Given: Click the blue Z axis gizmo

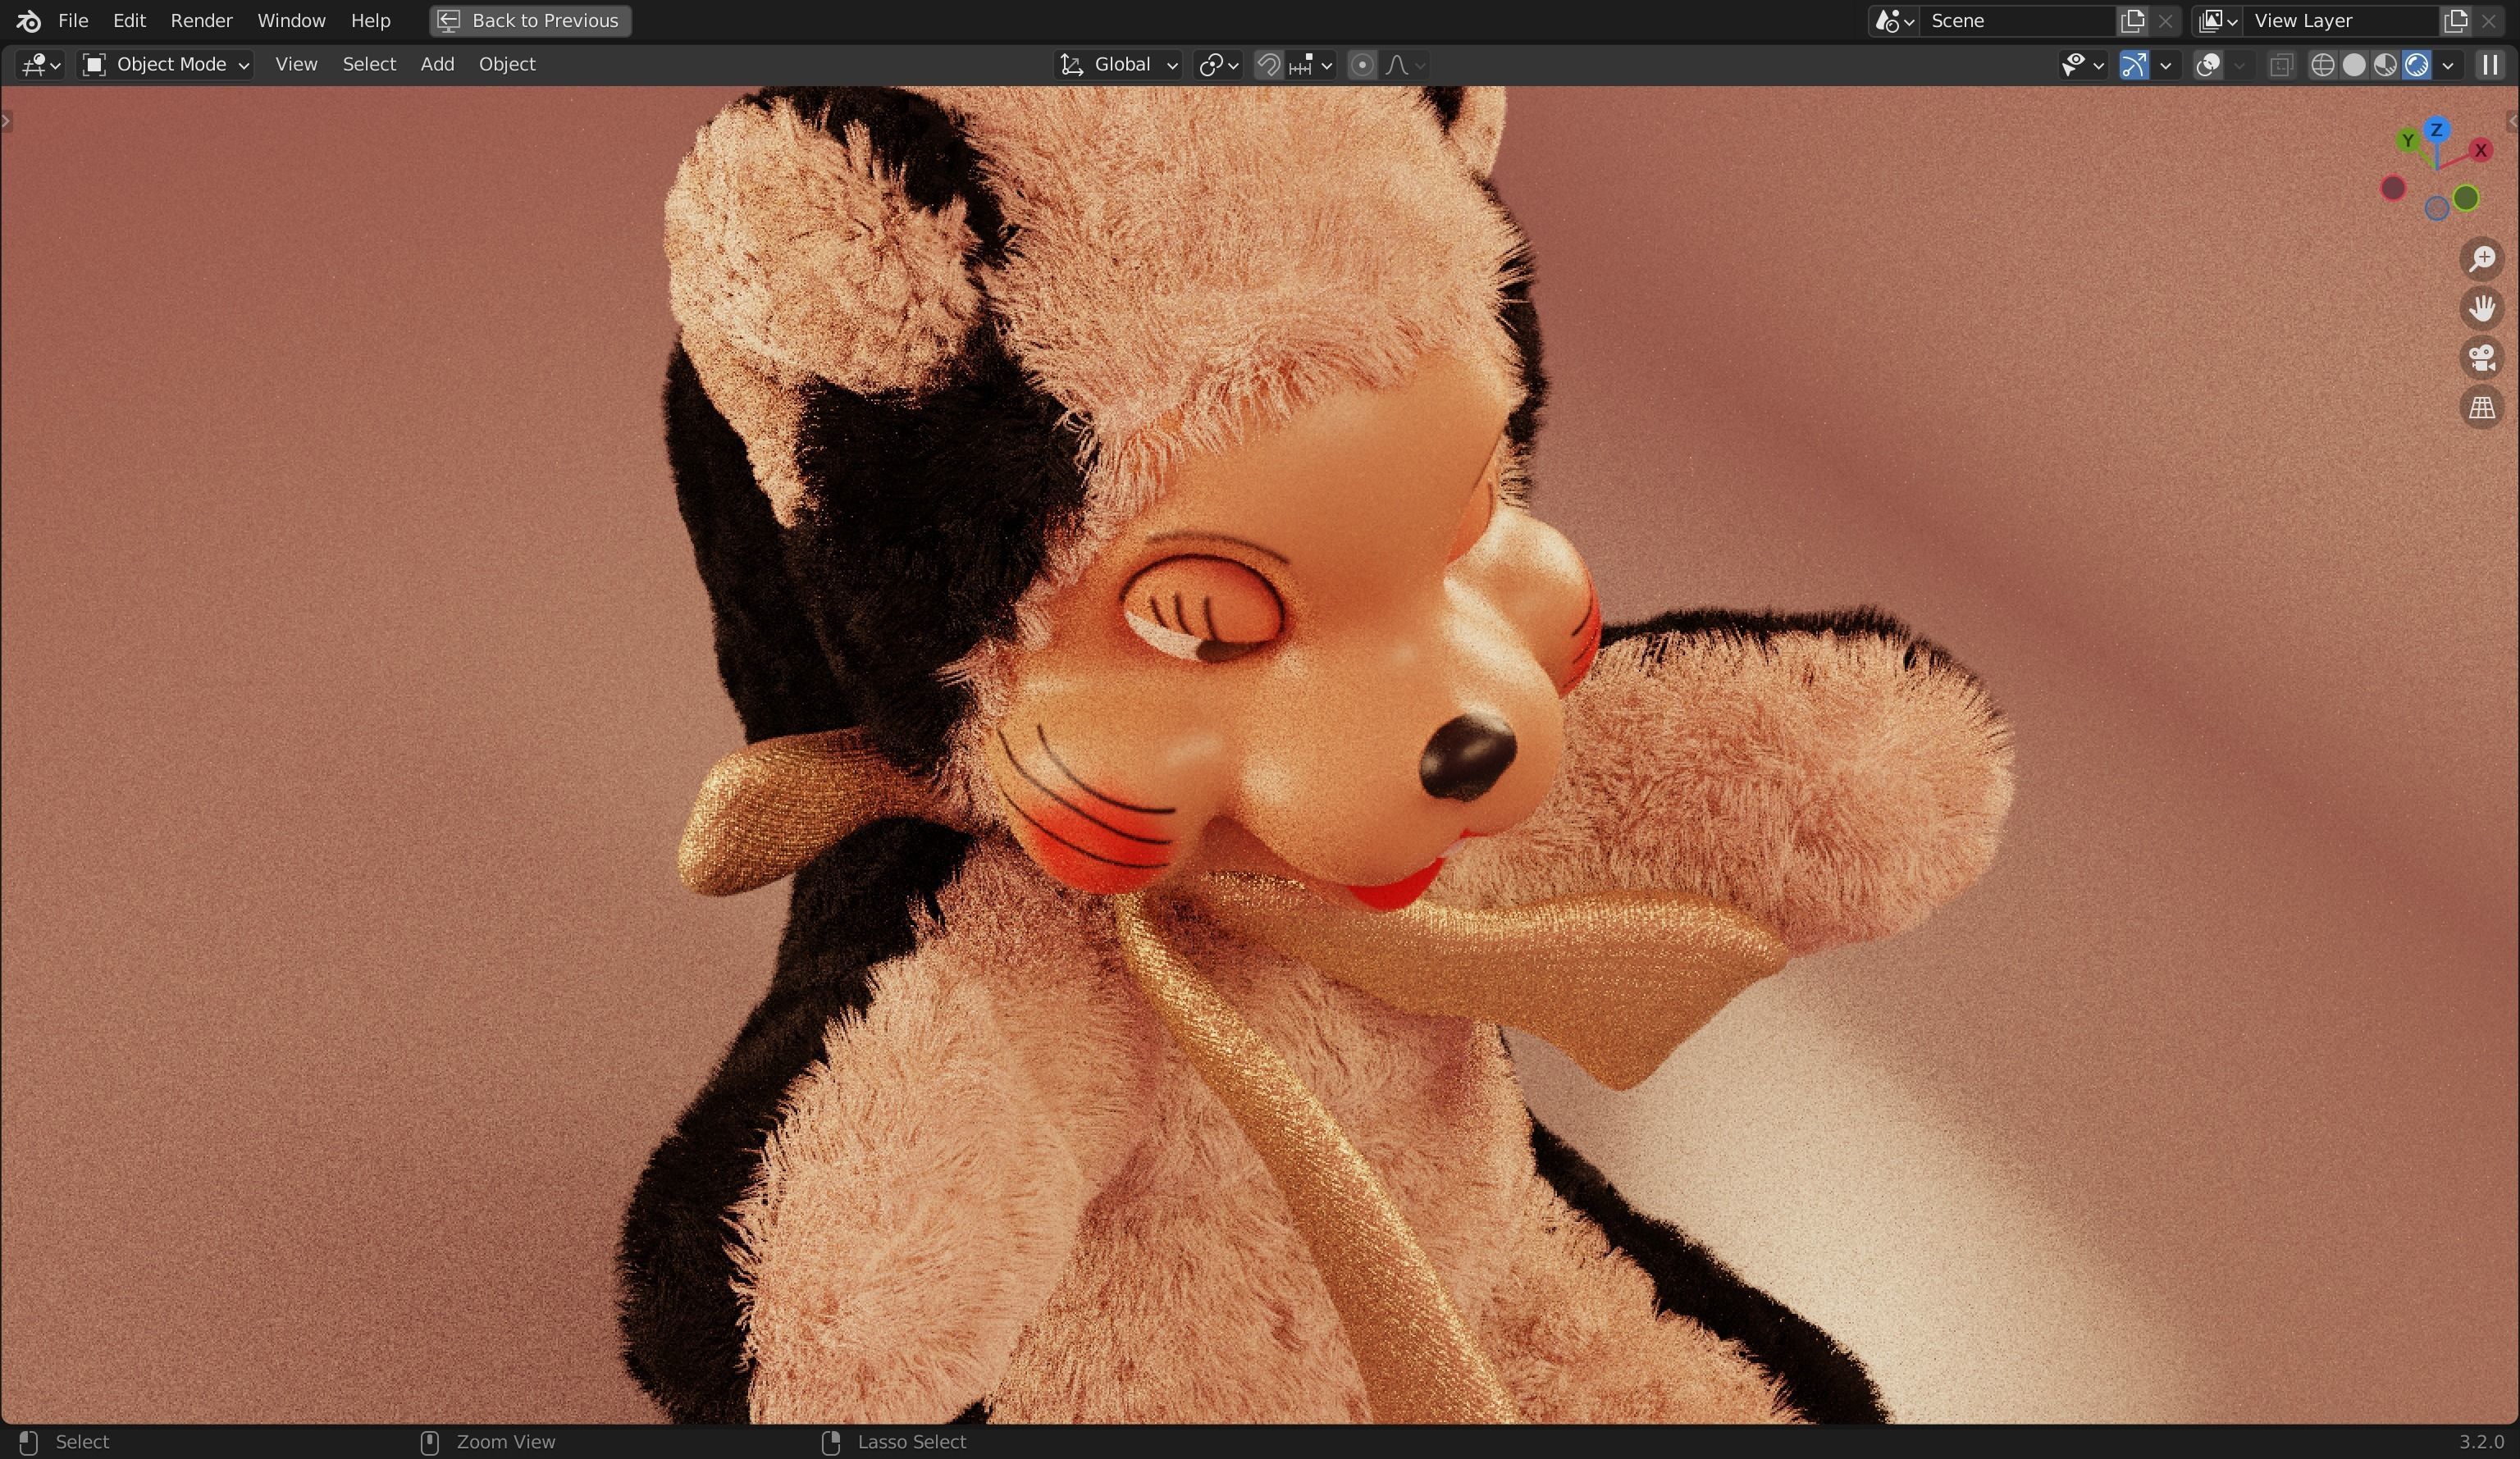Looking at the screenshot, I should [2436, 130].
